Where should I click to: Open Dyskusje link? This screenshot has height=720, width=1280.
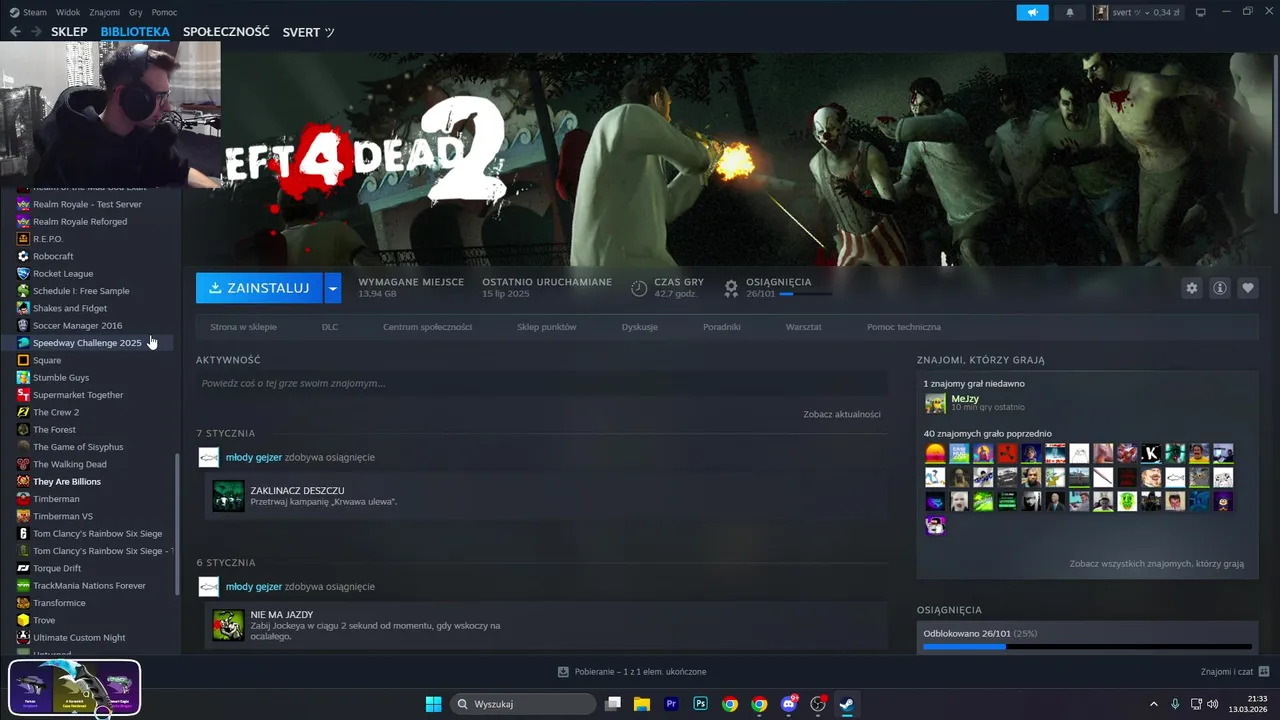click(640, 327)
